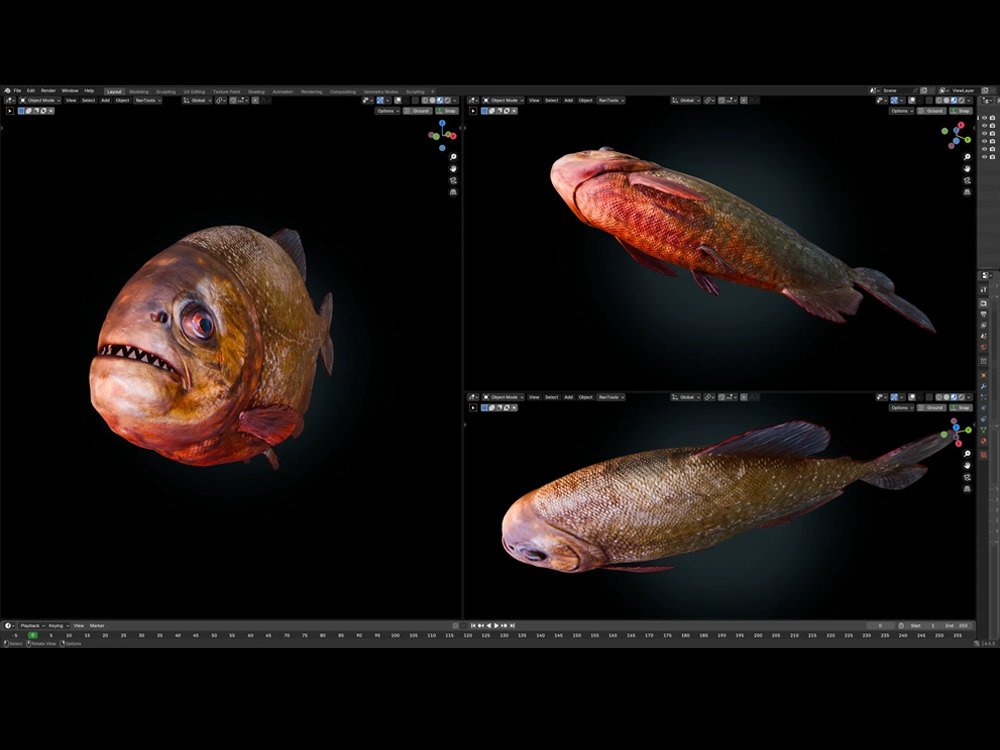Select solid shading in left viewport
Image resolution: width=1000 pixels, height=750 pixels.
[432, 100]
